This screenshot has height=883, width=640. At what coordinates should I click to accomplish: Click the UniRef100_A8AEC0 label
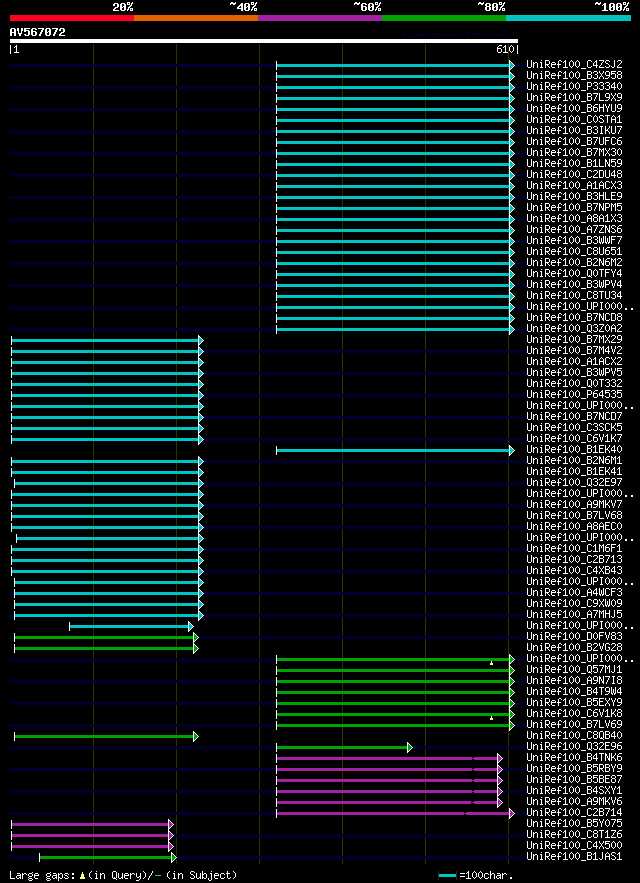click(574, 527)
